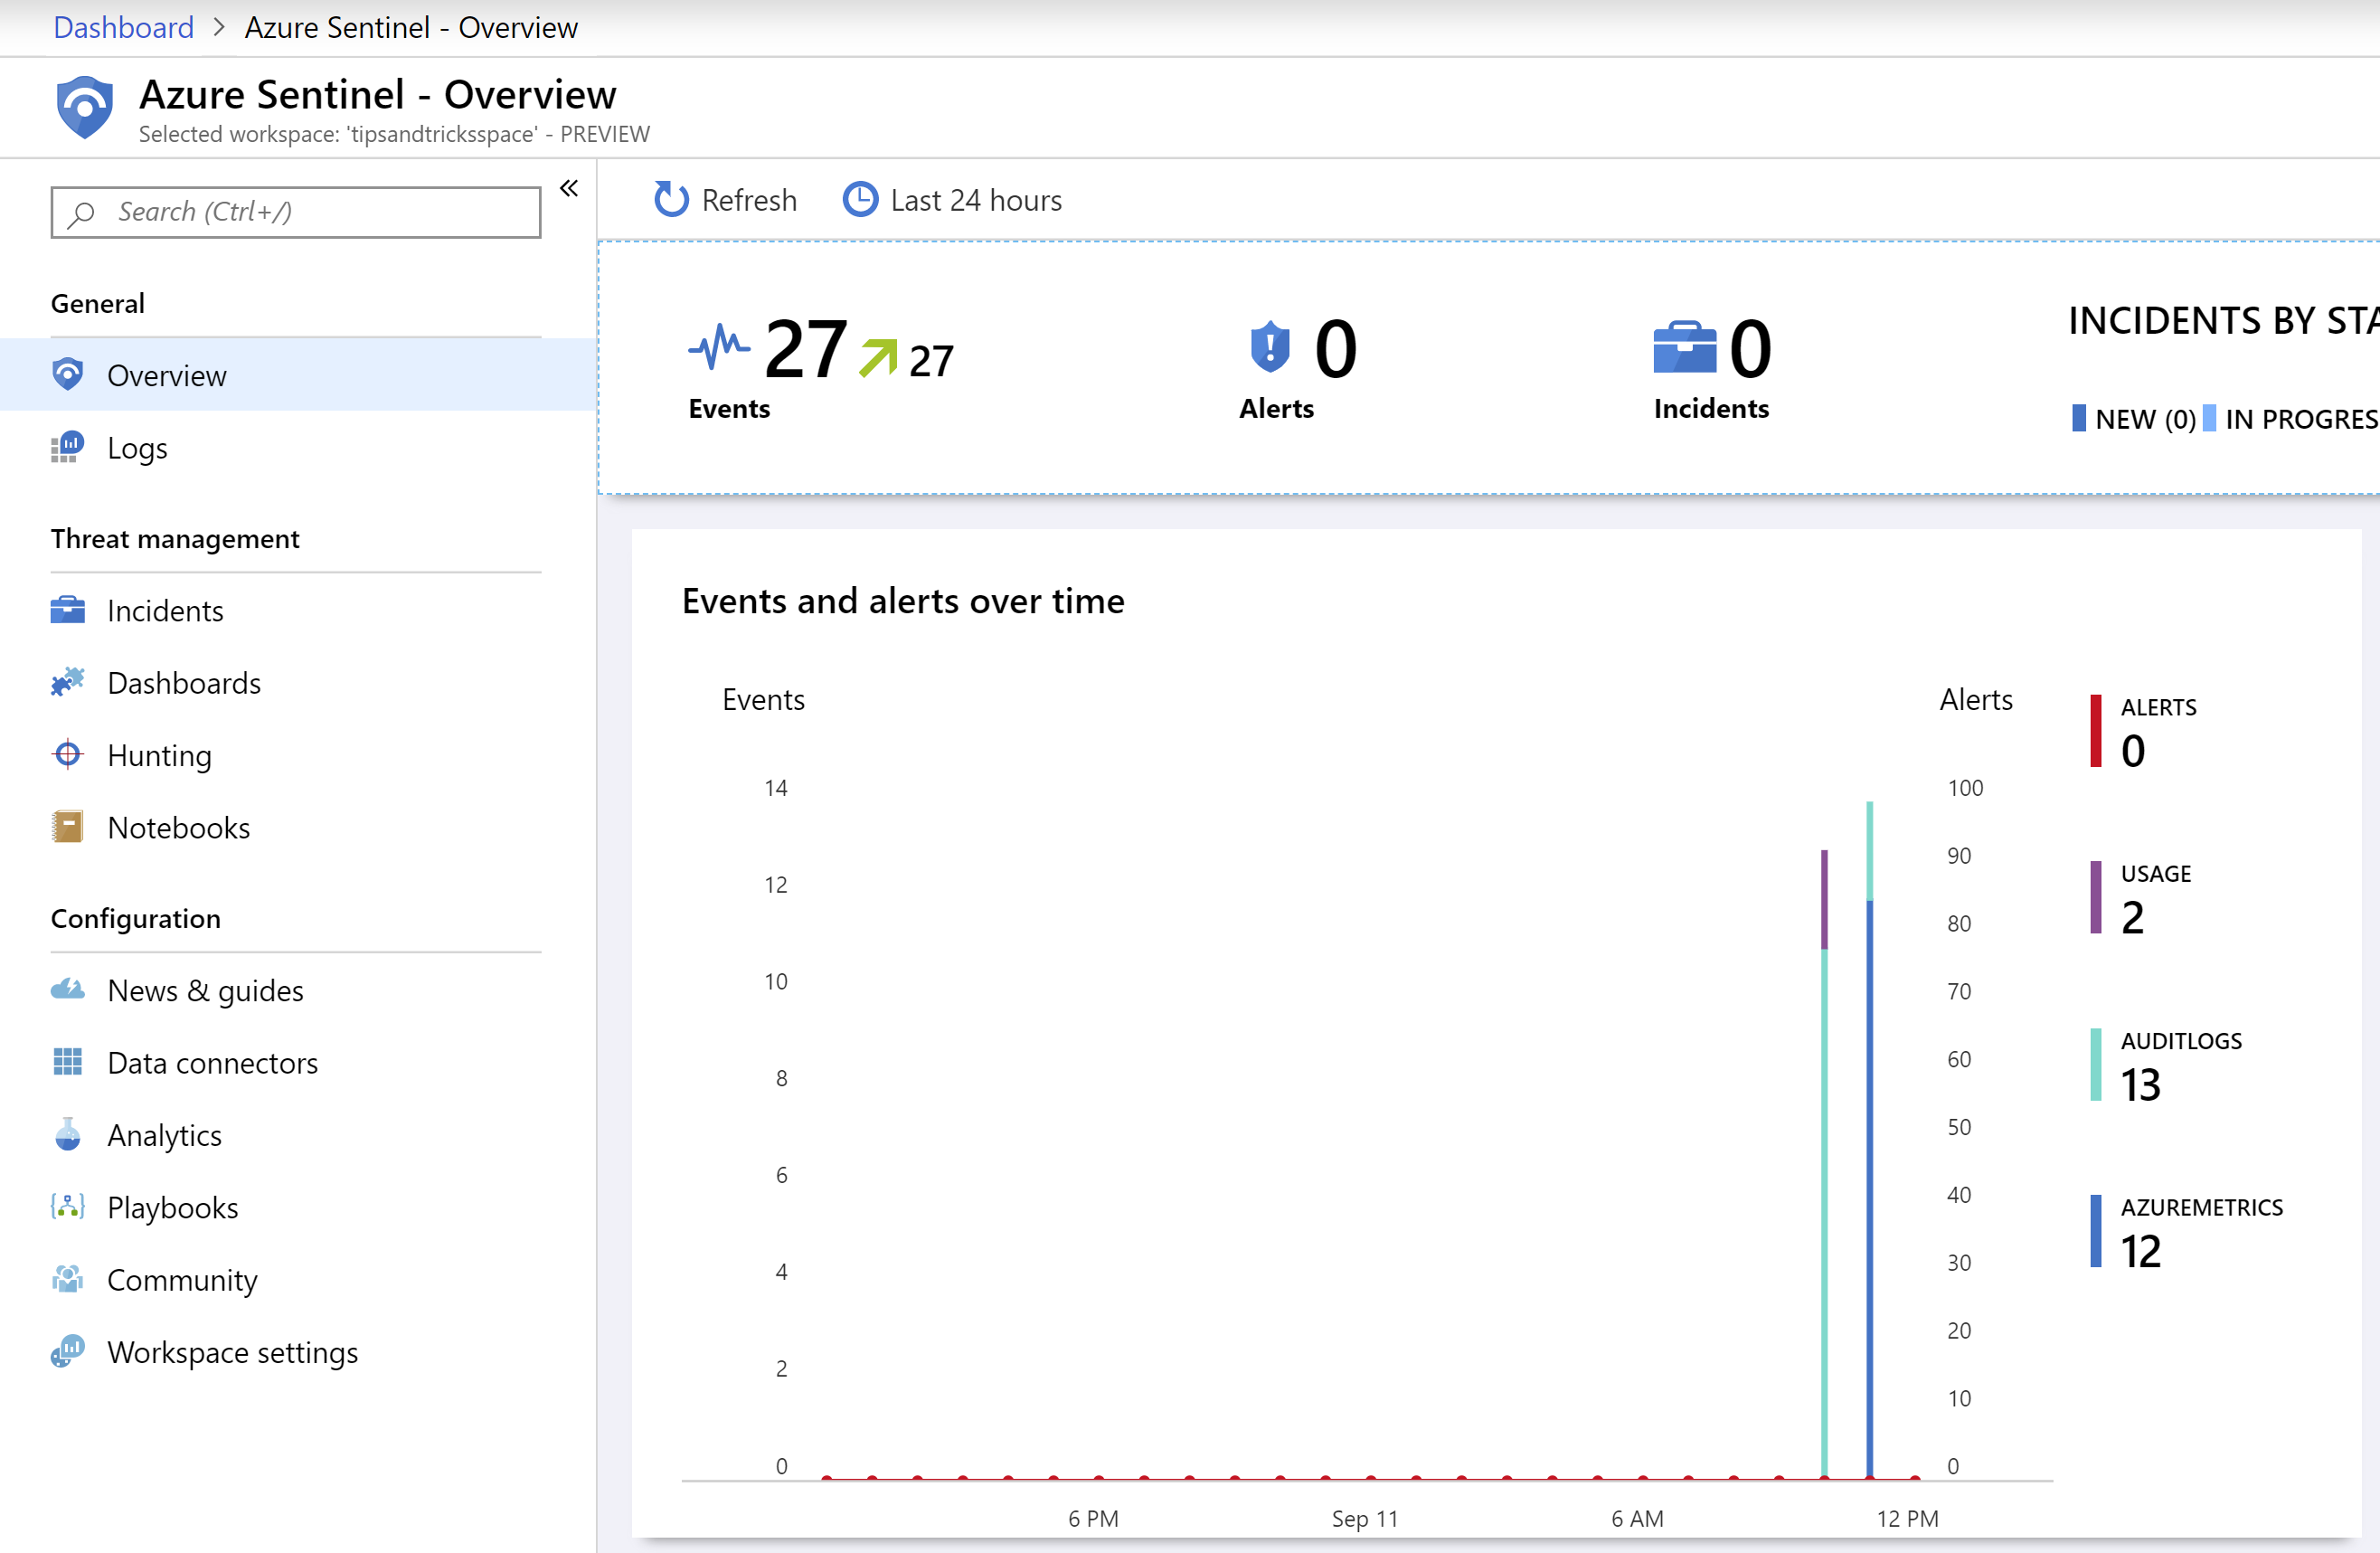This screenshot has width=2380, height=1553.
Task: Click the green trend arrow next to 27
Action: pyautogui.click(x=879, y=358)
